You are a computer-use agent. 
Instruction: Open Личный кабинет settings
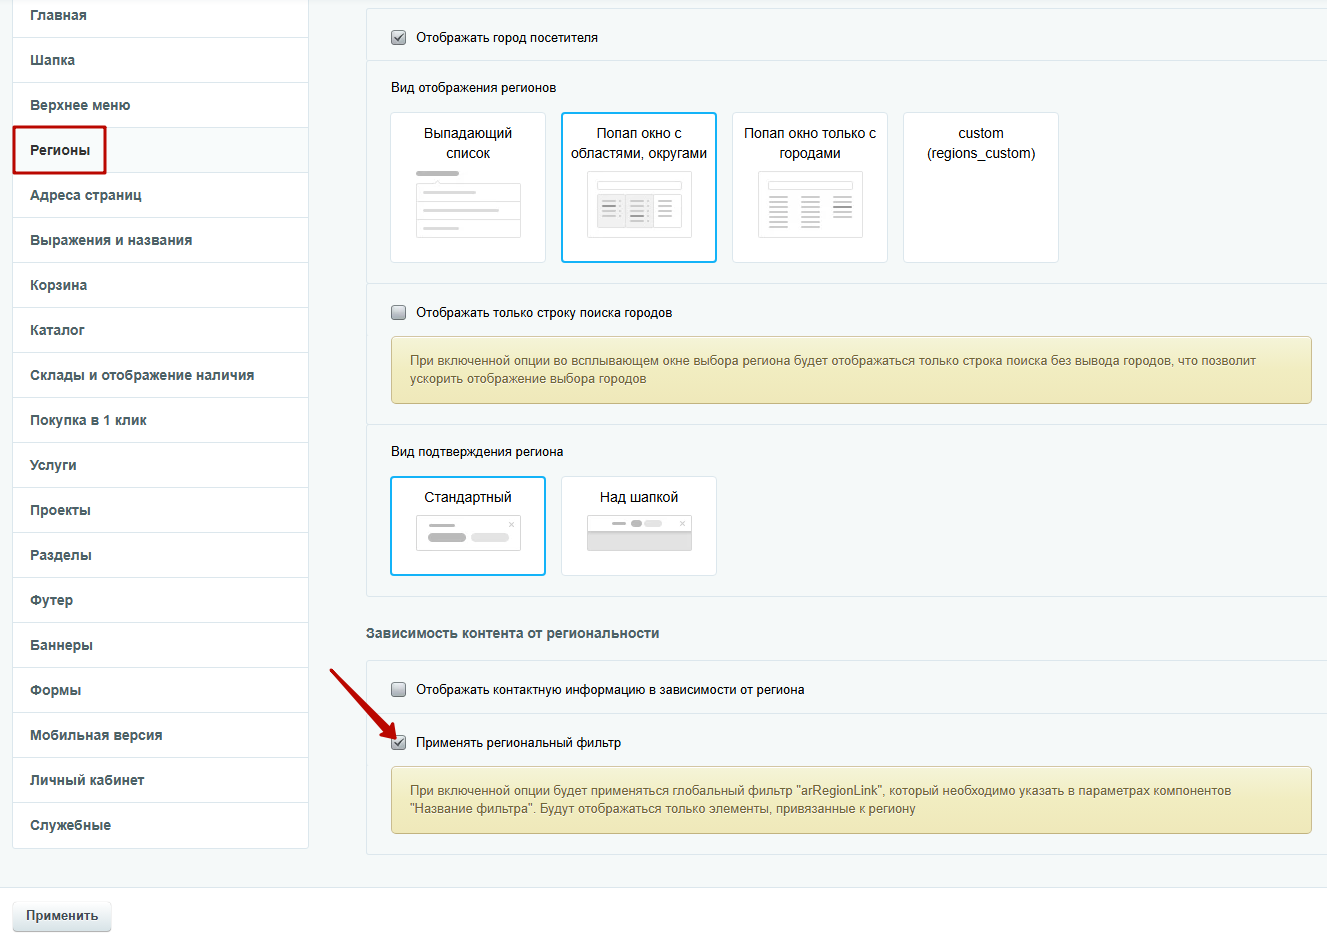(x=160, y=780)
